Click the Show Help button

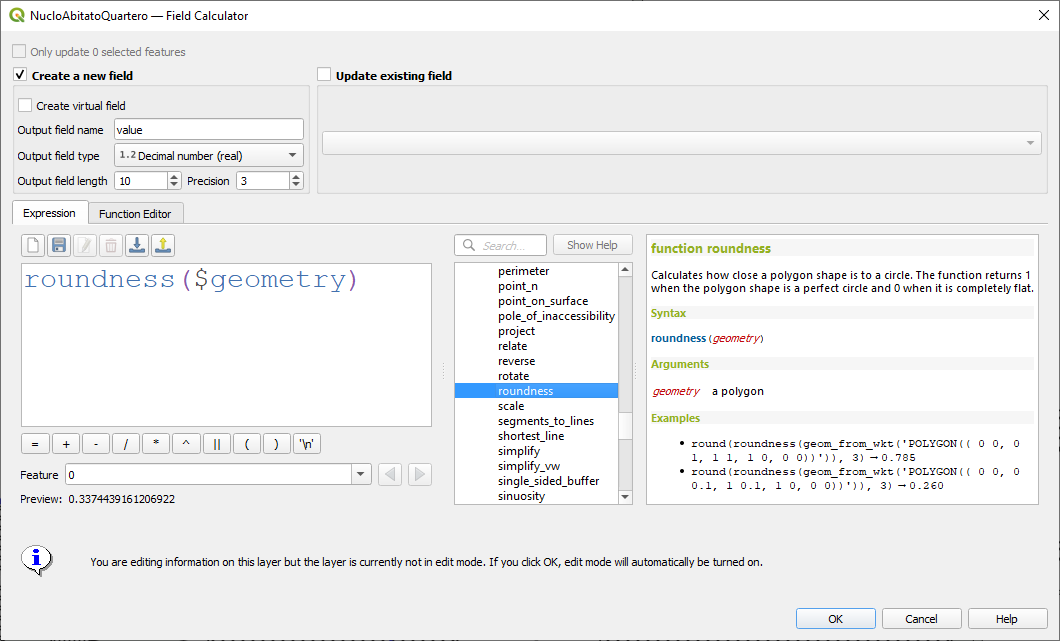coord(592,245)
